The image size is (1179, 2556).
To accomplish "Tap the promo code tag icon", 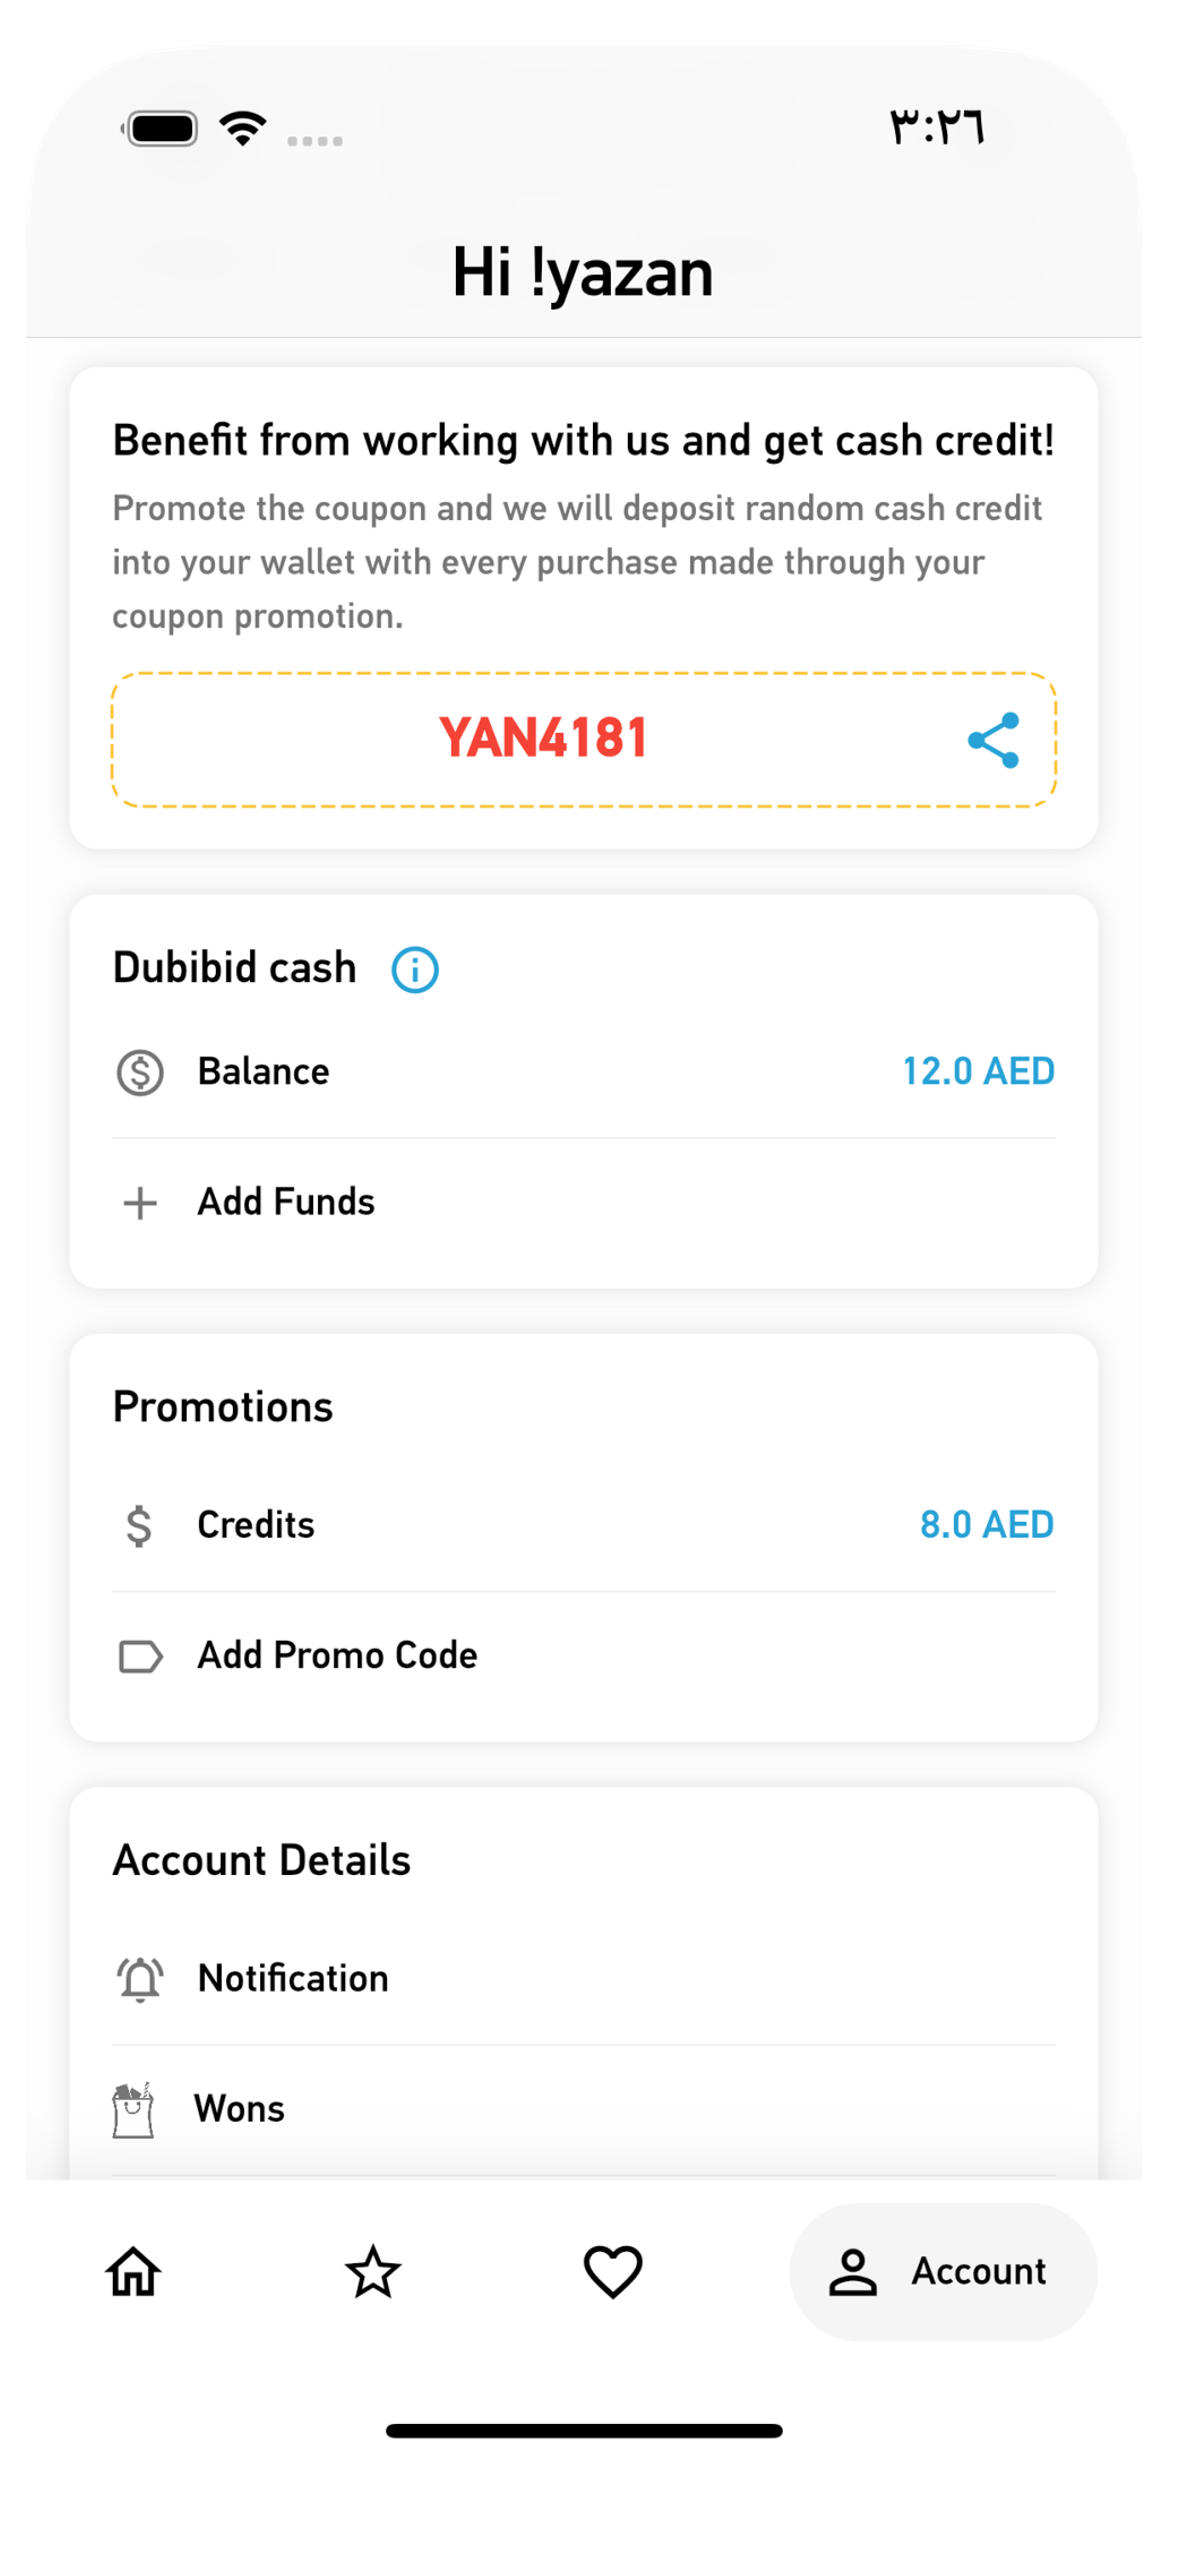I will point(140,1656).
